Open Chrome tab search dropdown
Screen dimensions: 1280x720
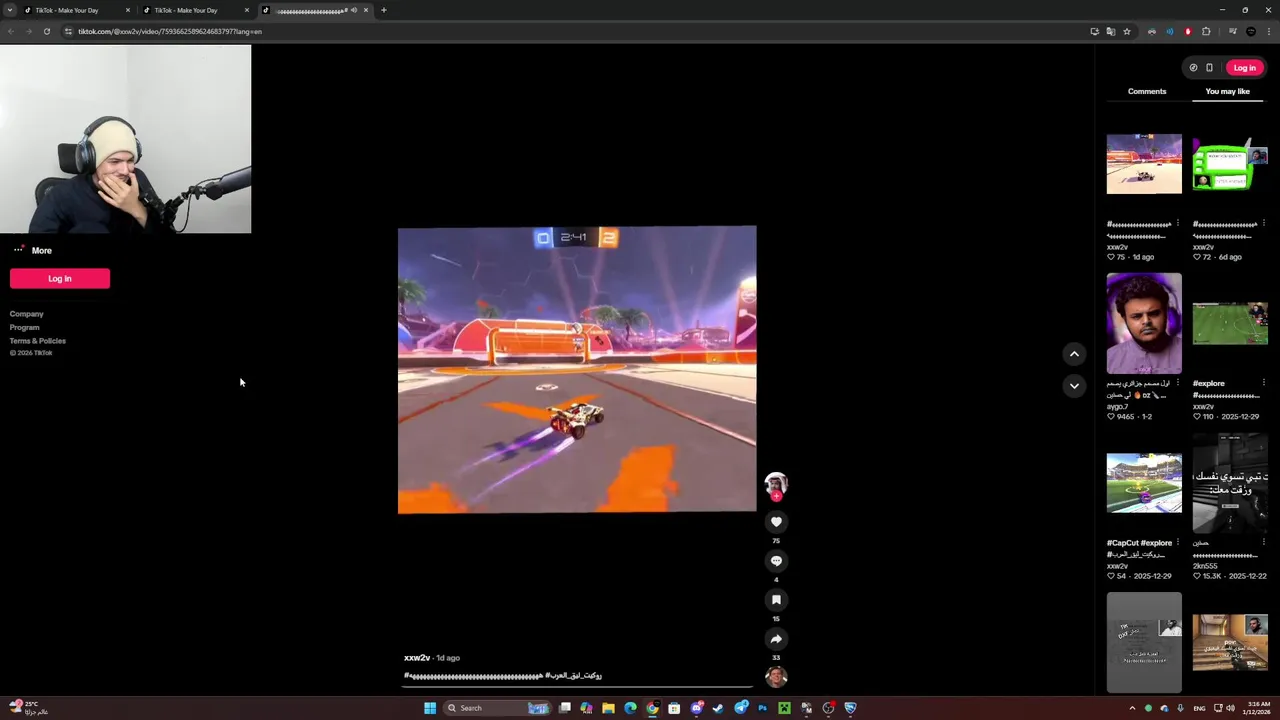tap(10, 10)
